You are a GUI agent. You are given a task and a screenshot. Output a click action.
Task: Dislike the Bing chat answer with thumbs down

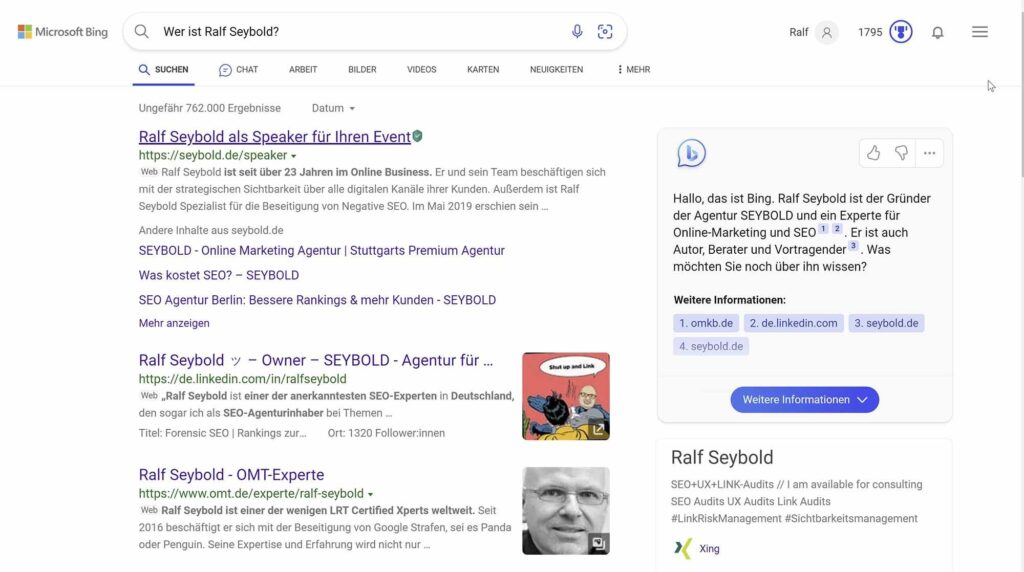(x=901, y=153)
